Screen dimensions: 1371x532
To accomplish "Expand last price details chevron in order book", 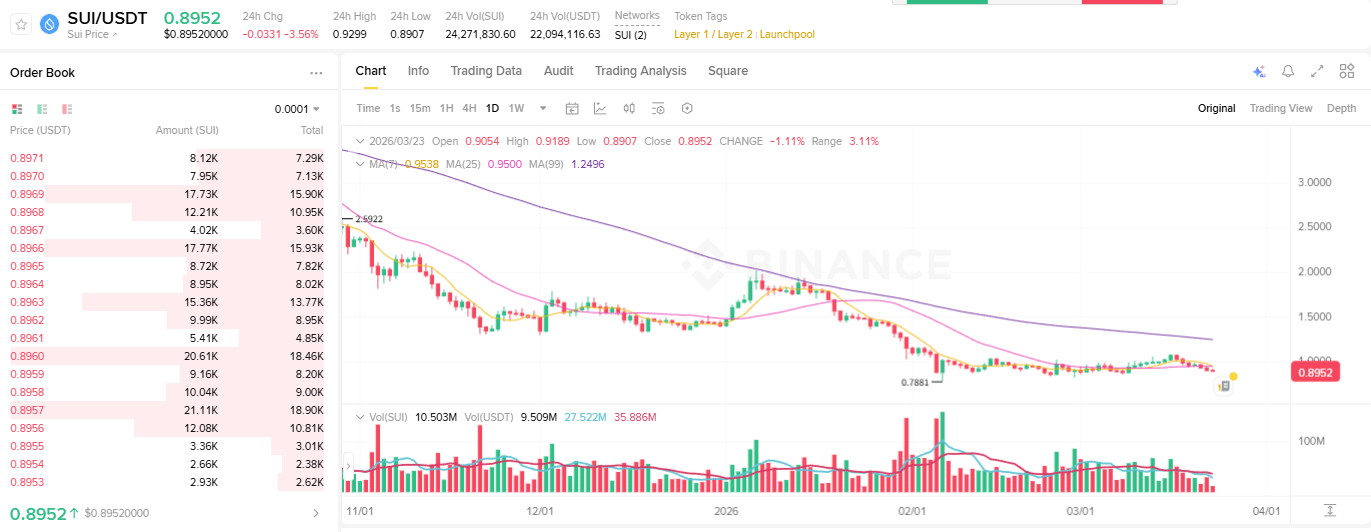I will pos(316,513).
